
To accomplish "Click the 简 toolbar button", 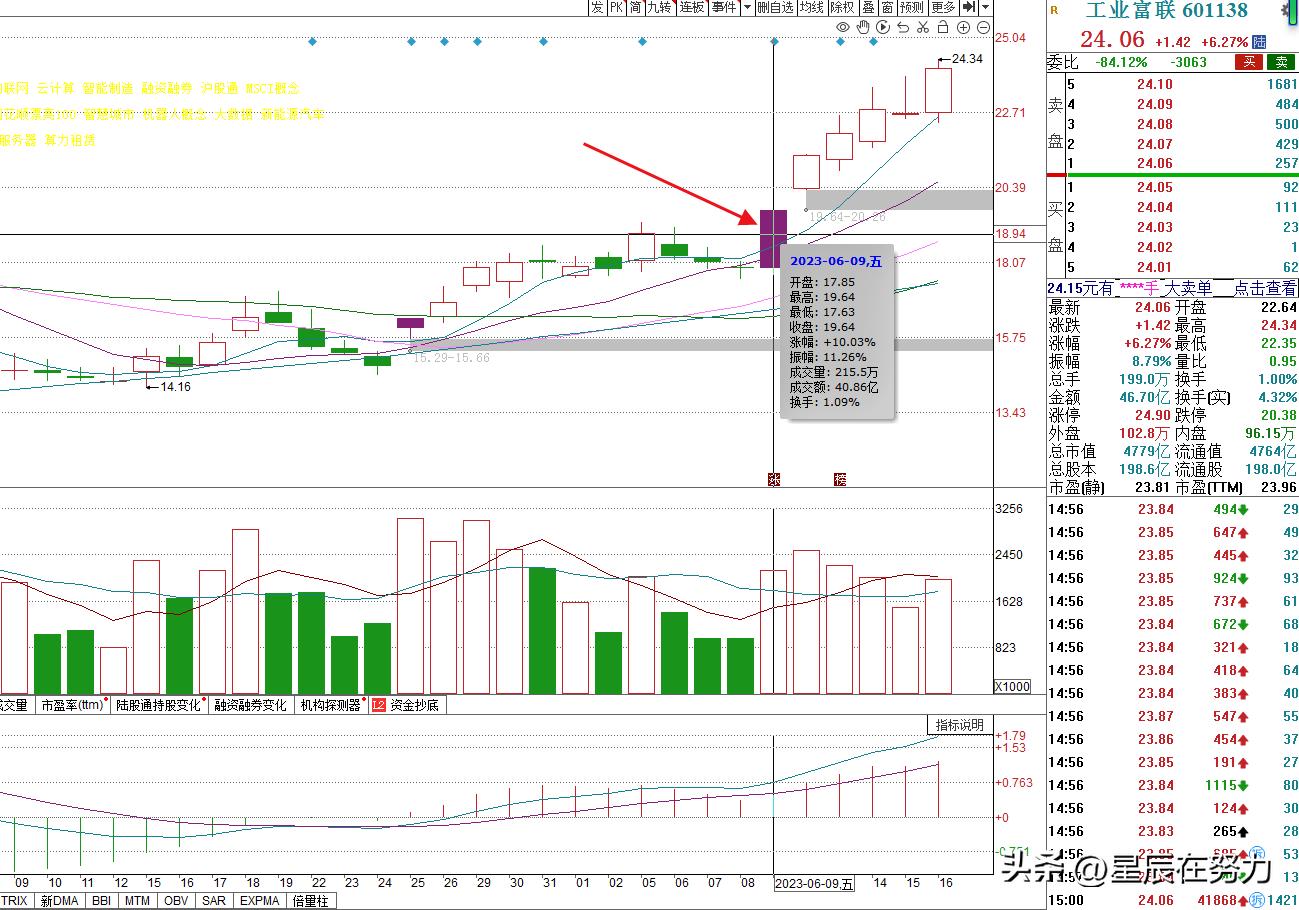I will 636,8.
